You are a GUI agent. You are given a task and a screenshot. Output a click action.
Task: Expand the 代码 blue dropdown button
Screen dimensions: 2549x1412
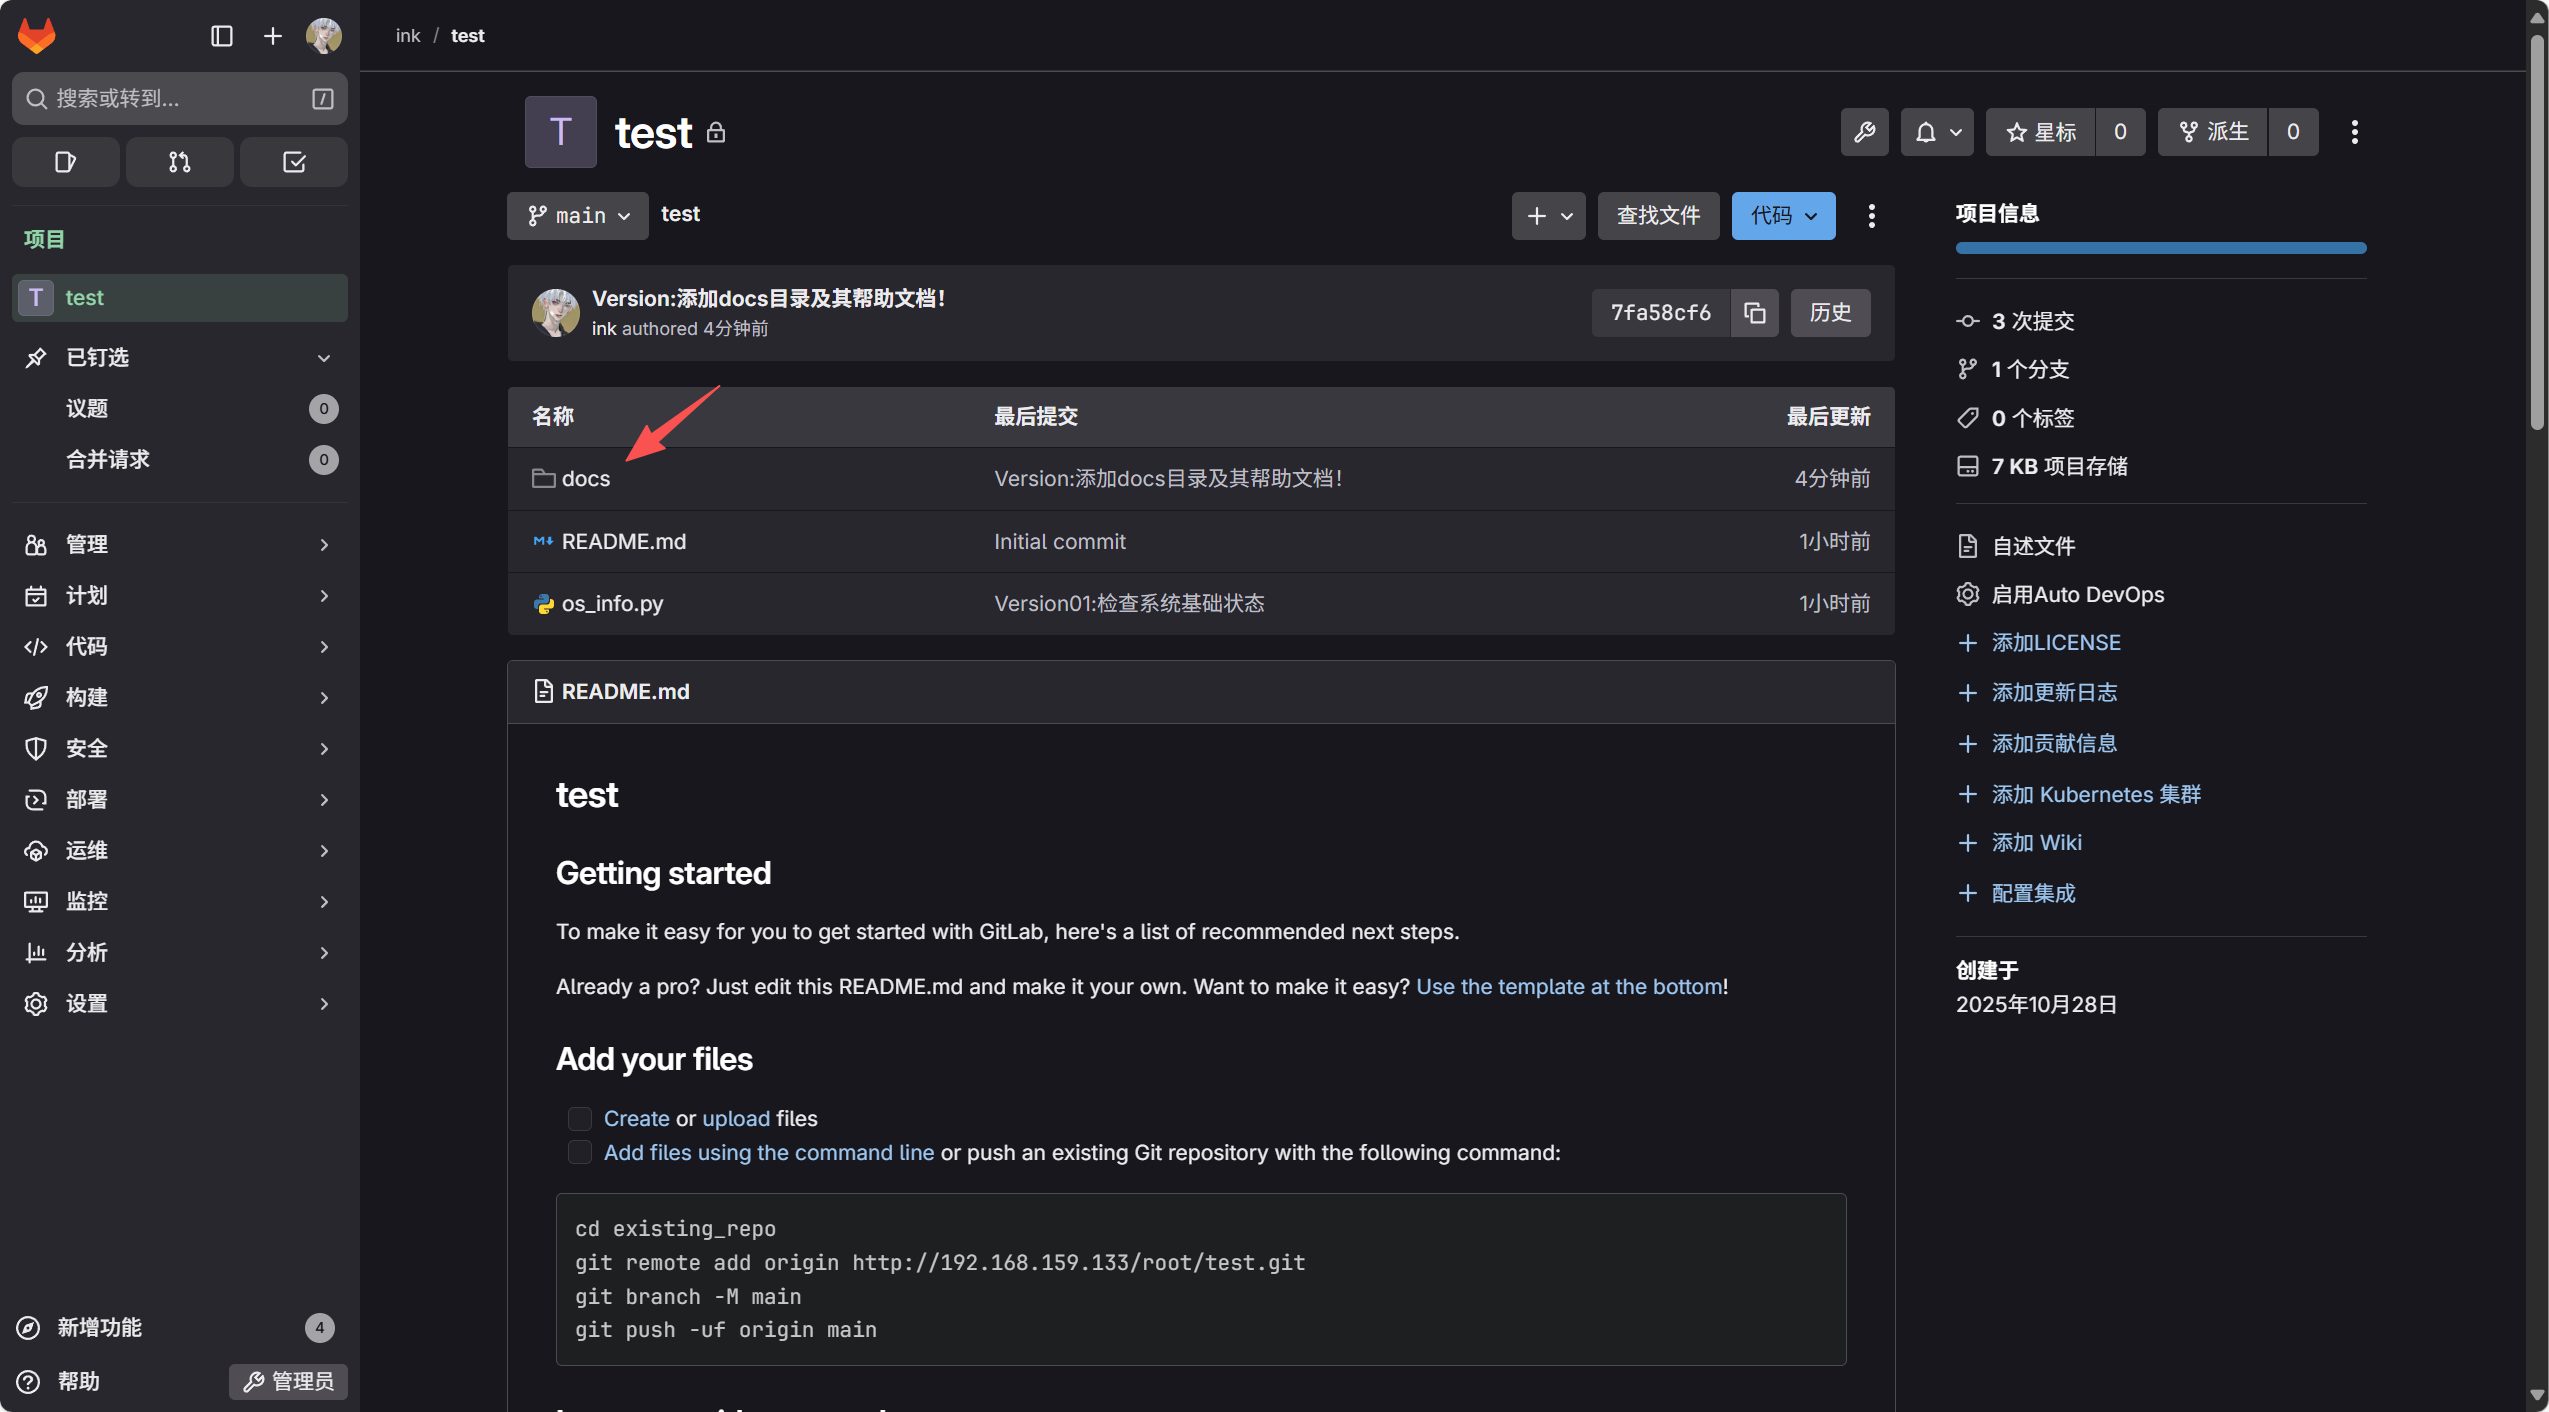[x=1783, y=216]
